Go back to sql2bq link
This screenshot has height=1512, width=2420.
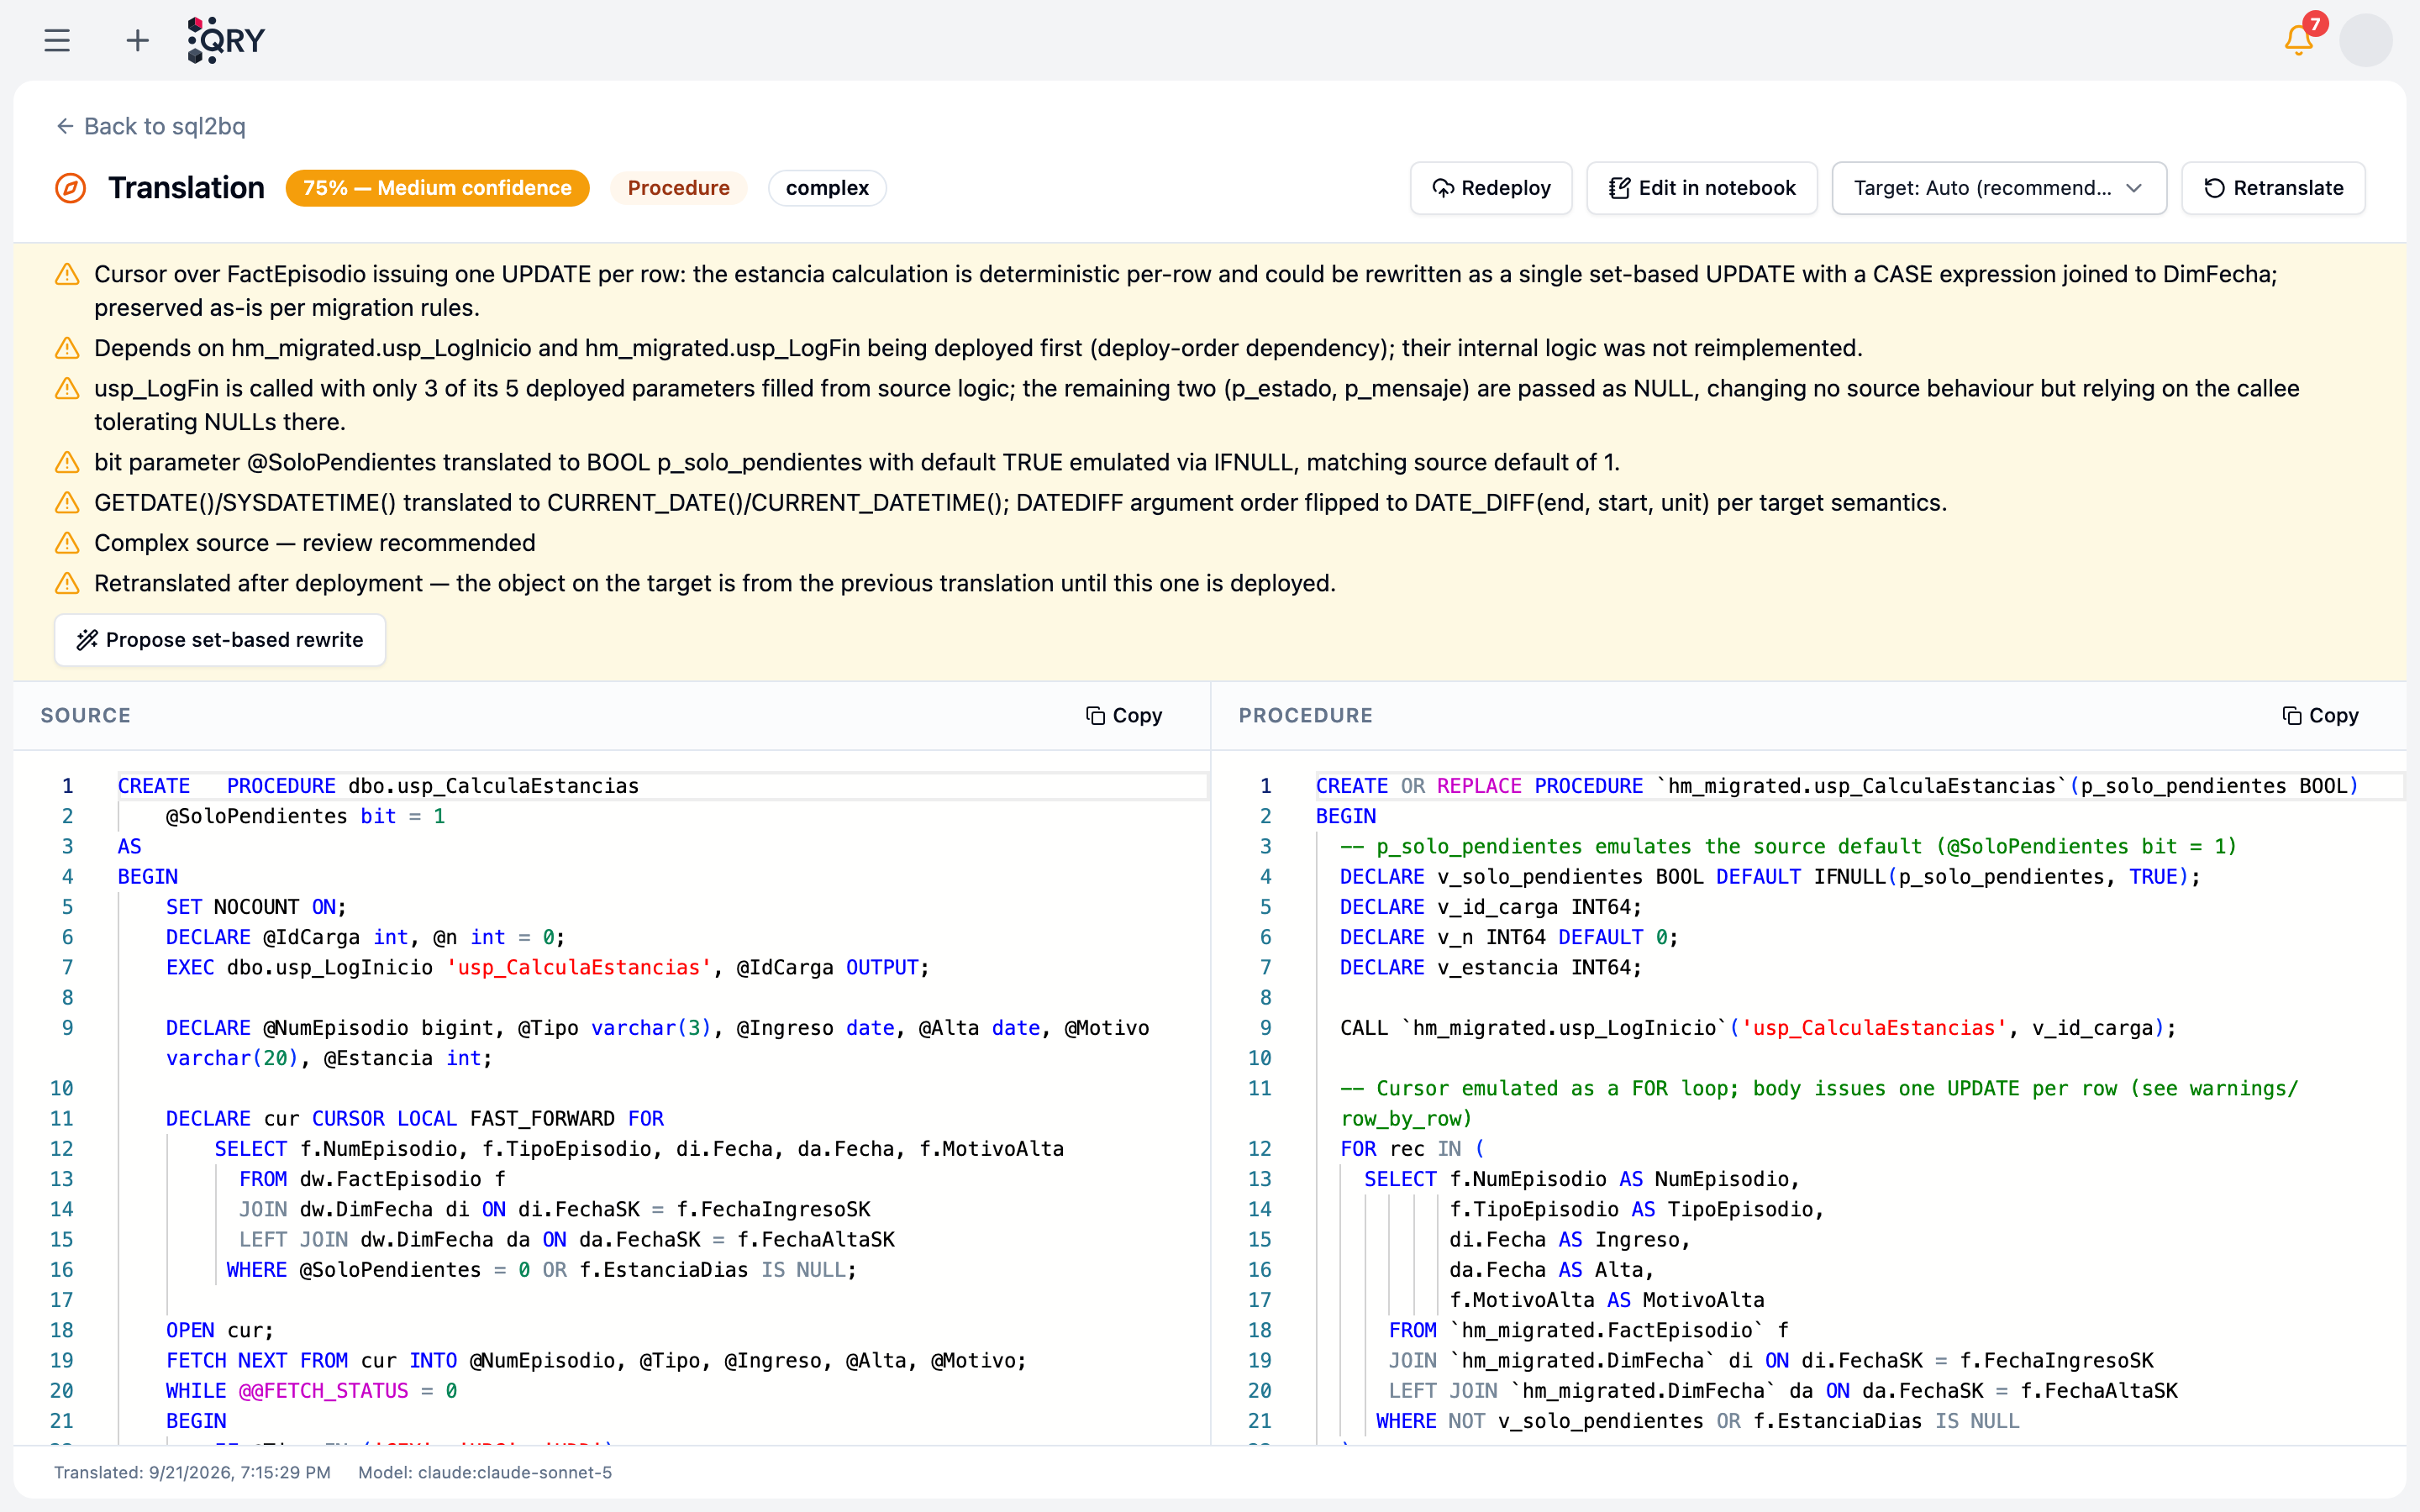click(x=150, y=126)
